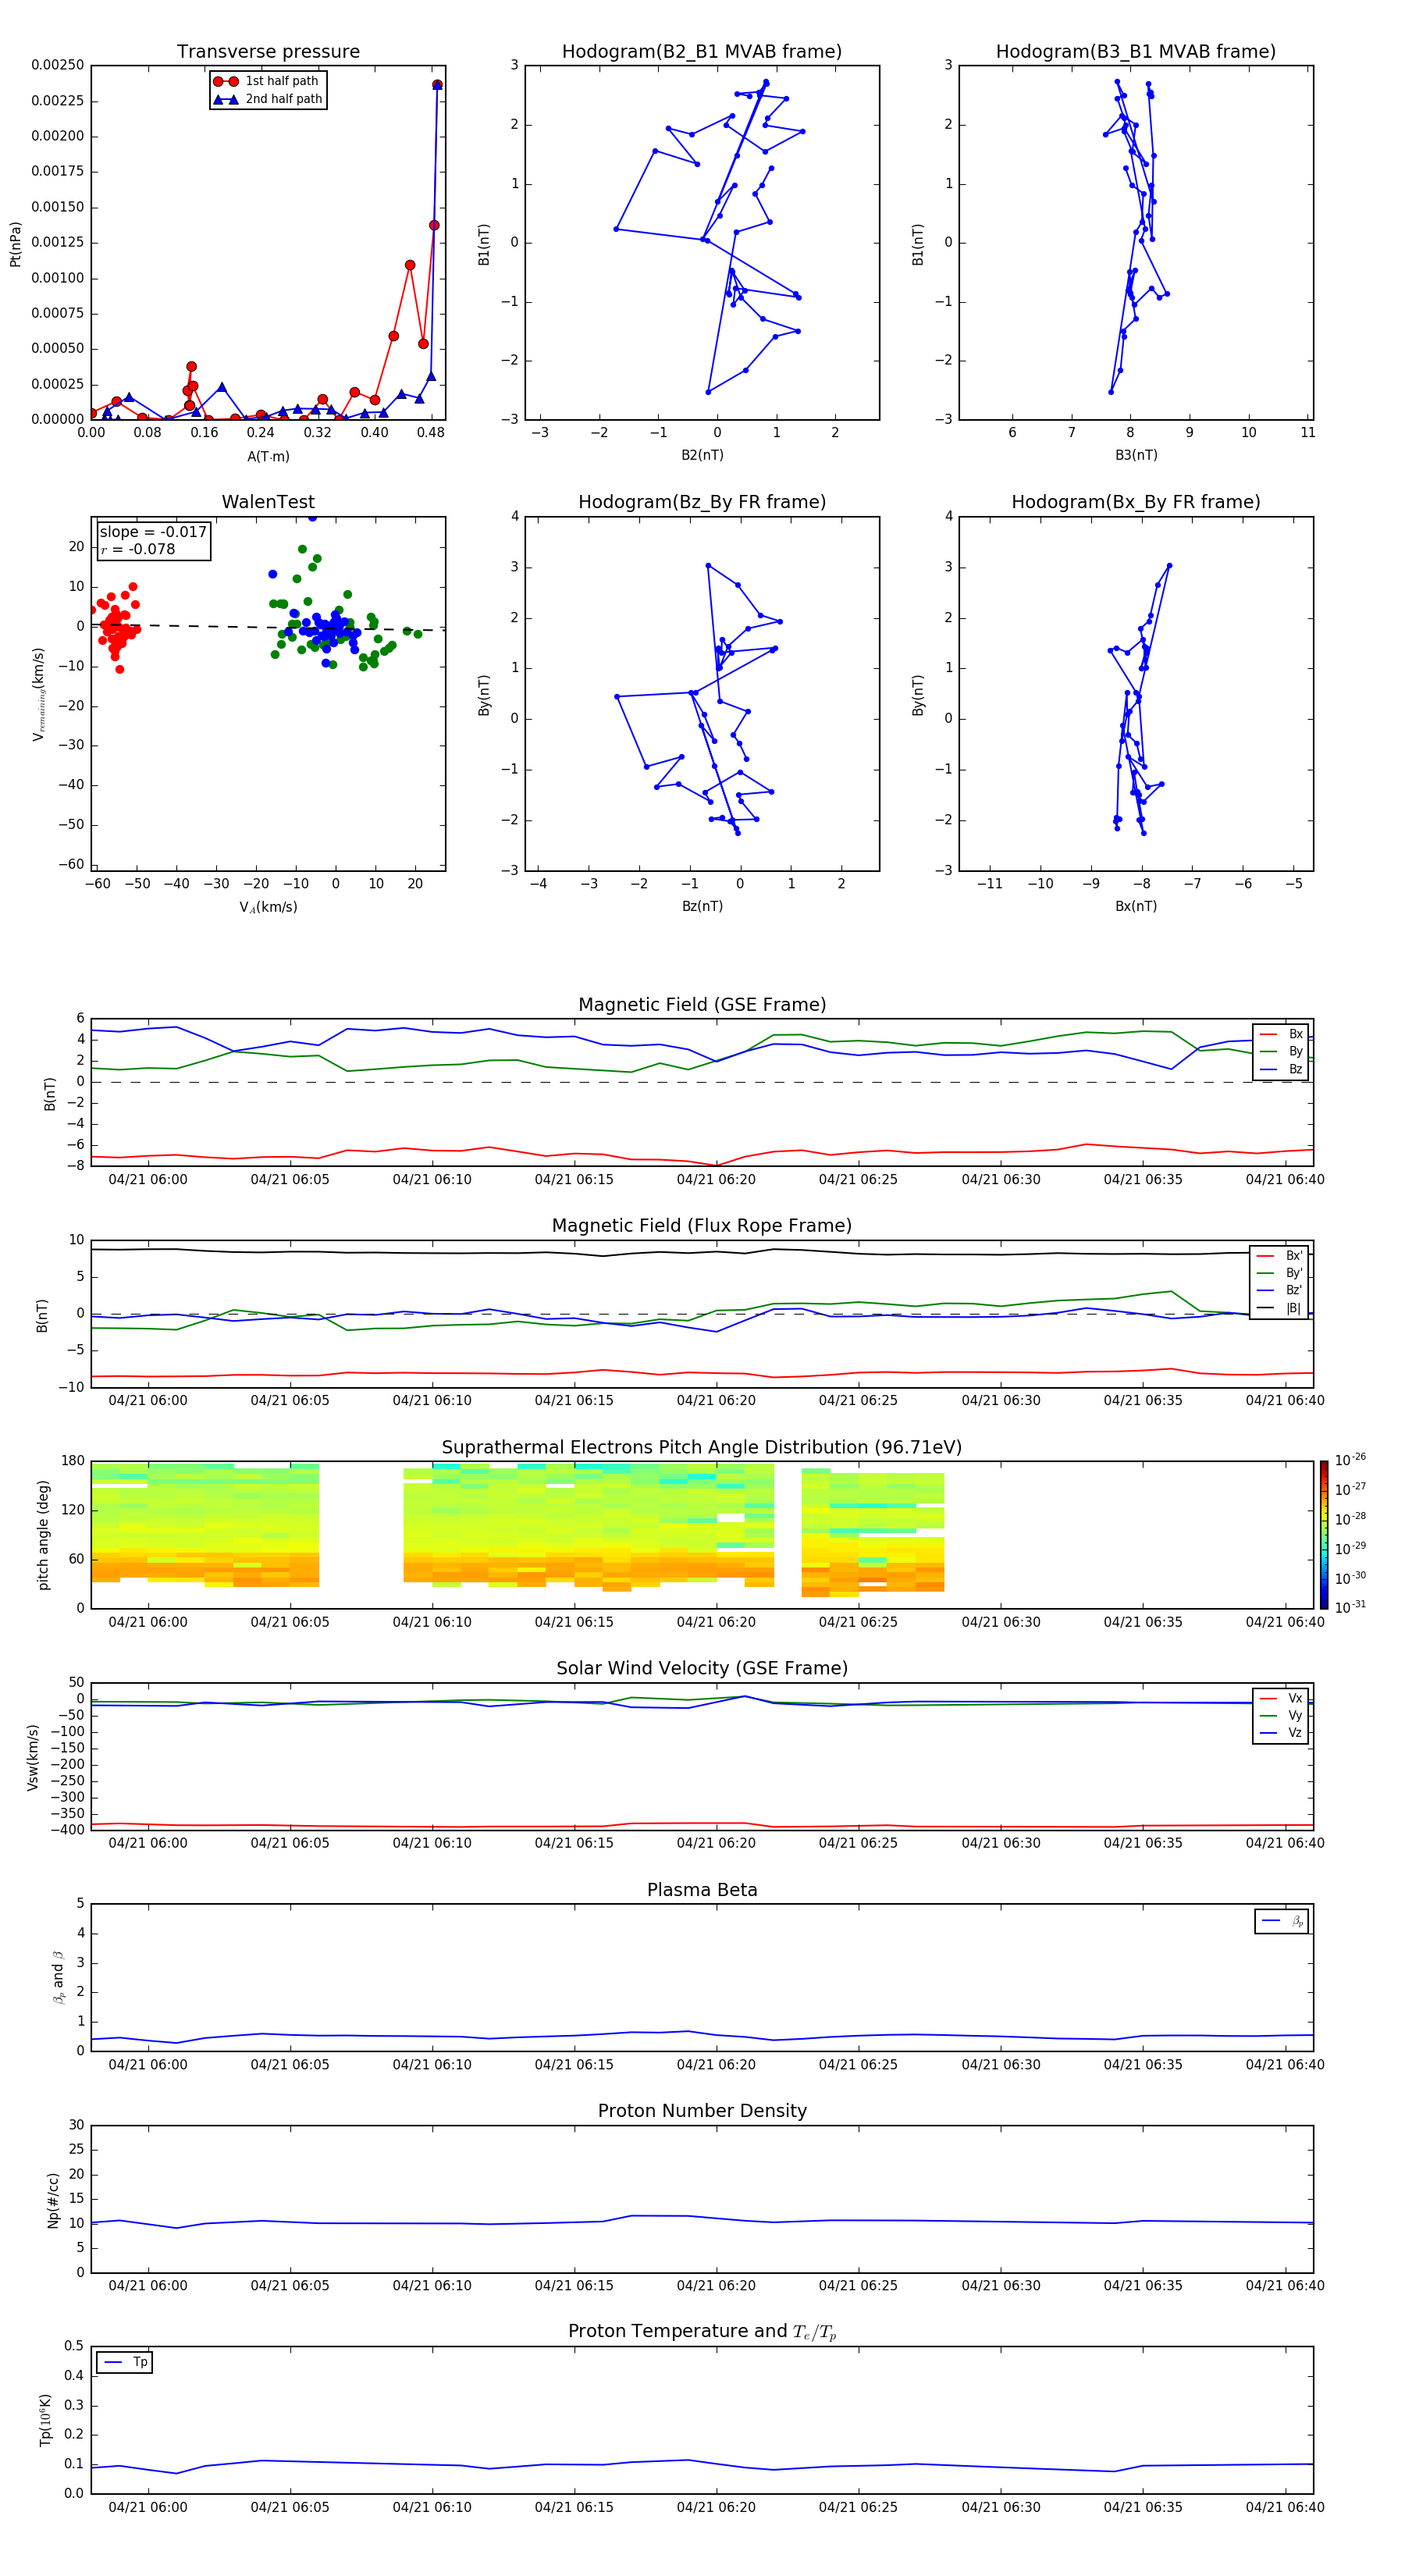Click the 'r = -0.078' annotation

point(138,549)
